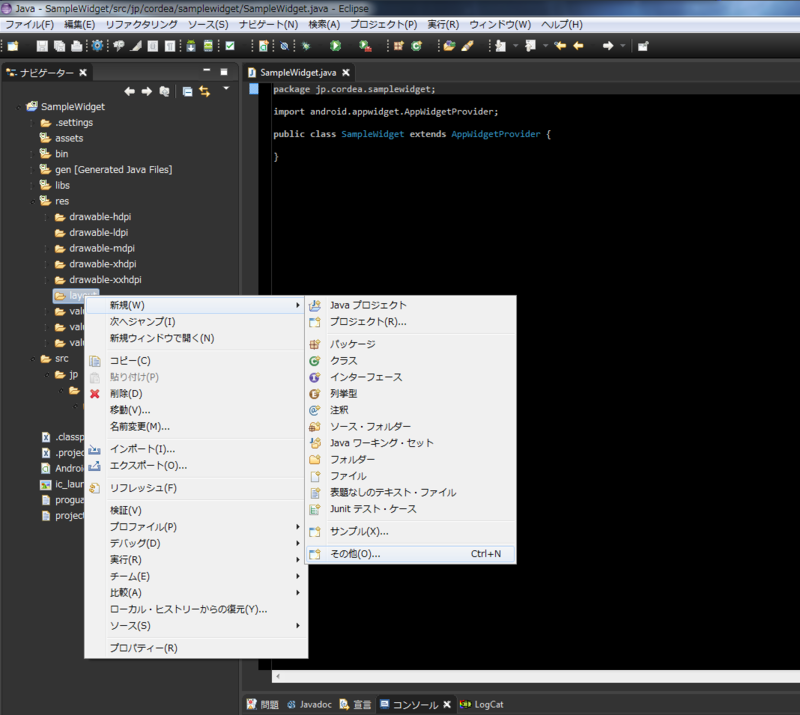Minimize the Navigator panel

(x=207, y=70)
